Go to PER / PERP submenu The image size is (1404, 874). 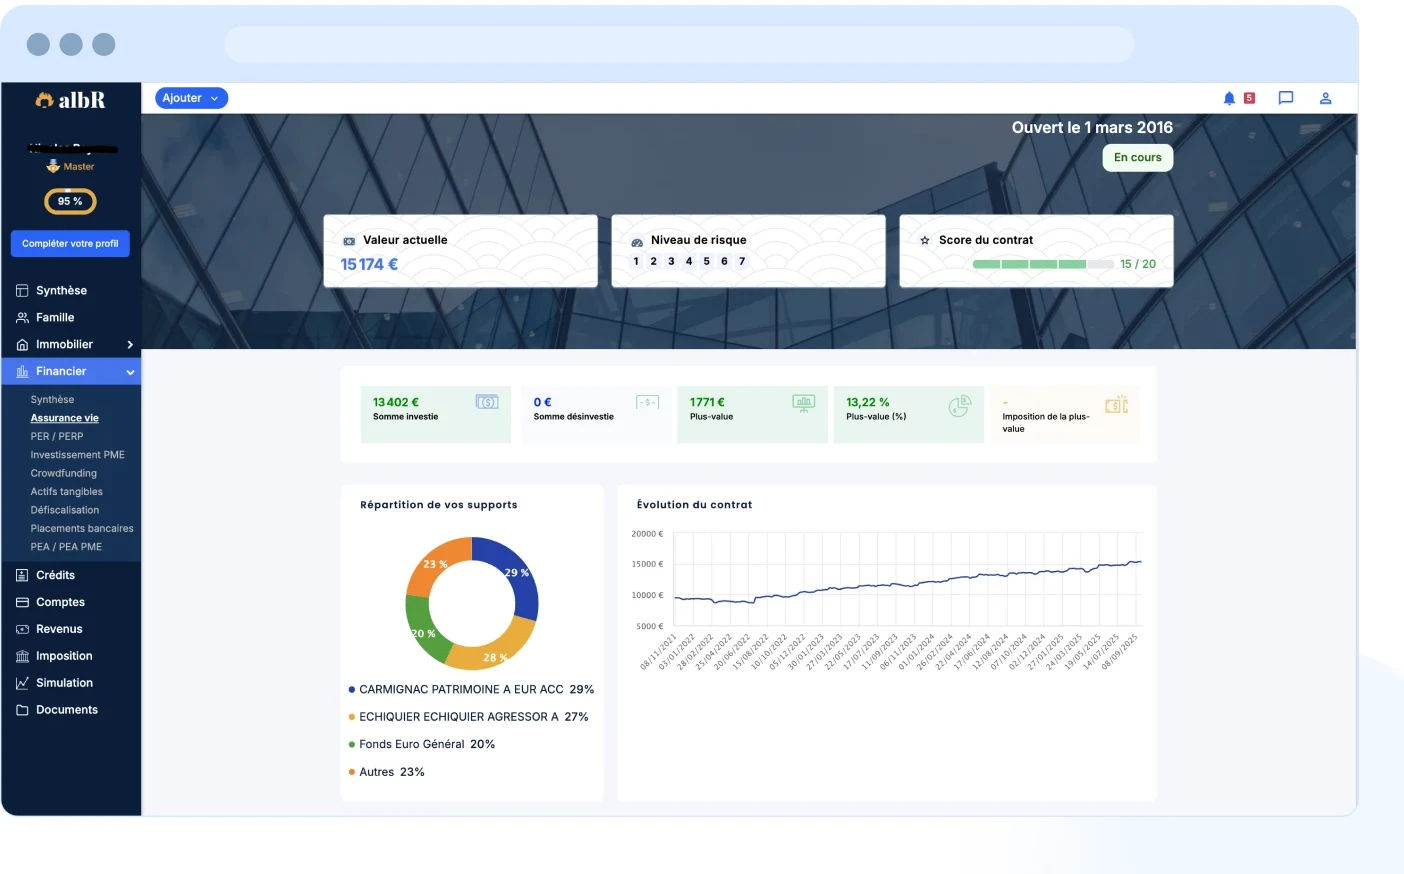coord(57,436)
